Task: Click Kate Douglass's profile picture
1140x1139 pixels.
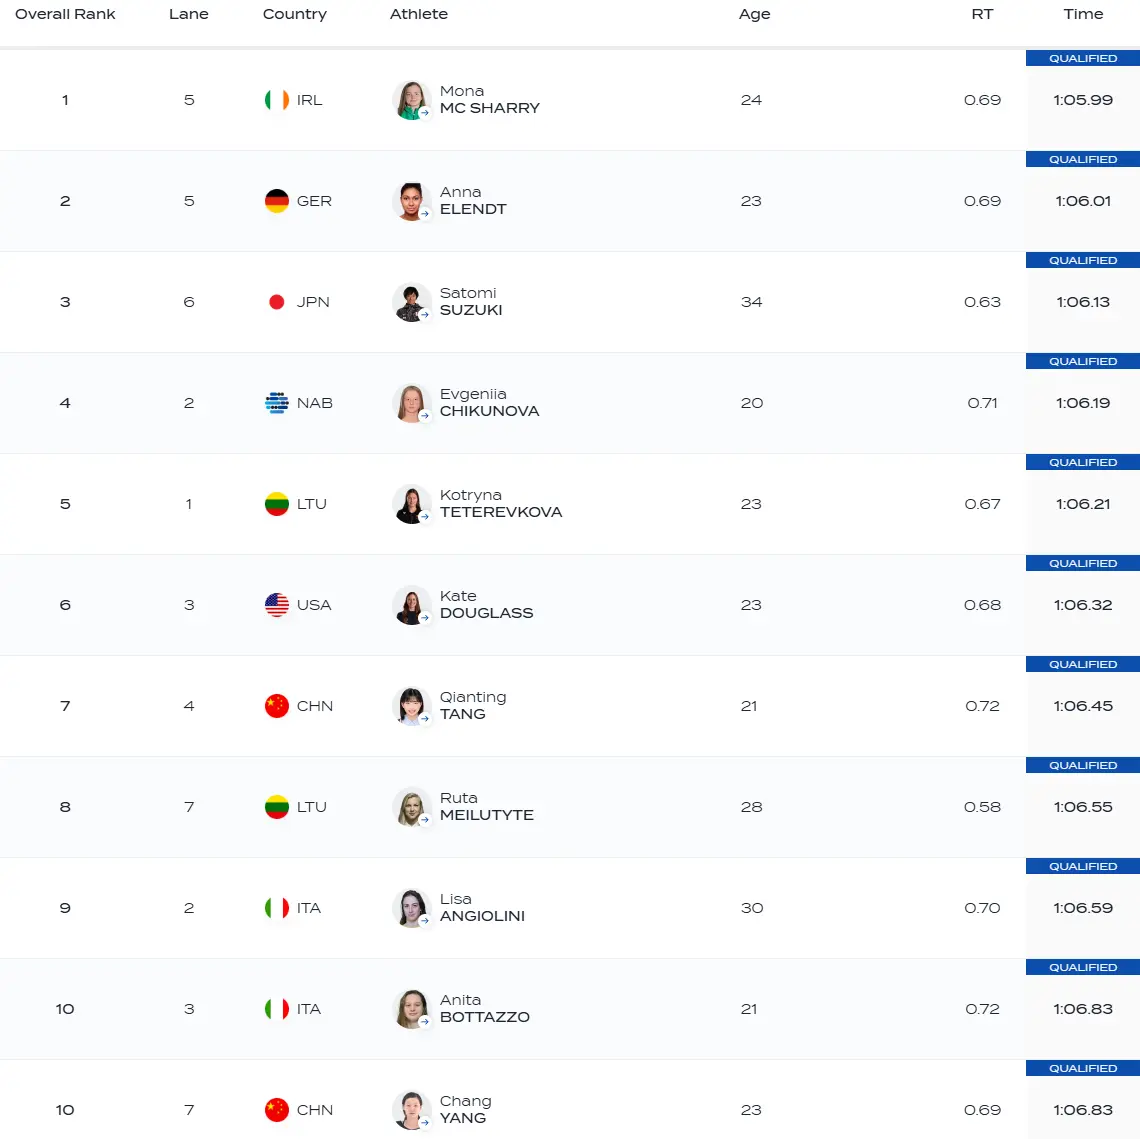Action: (x=411, y=605)
